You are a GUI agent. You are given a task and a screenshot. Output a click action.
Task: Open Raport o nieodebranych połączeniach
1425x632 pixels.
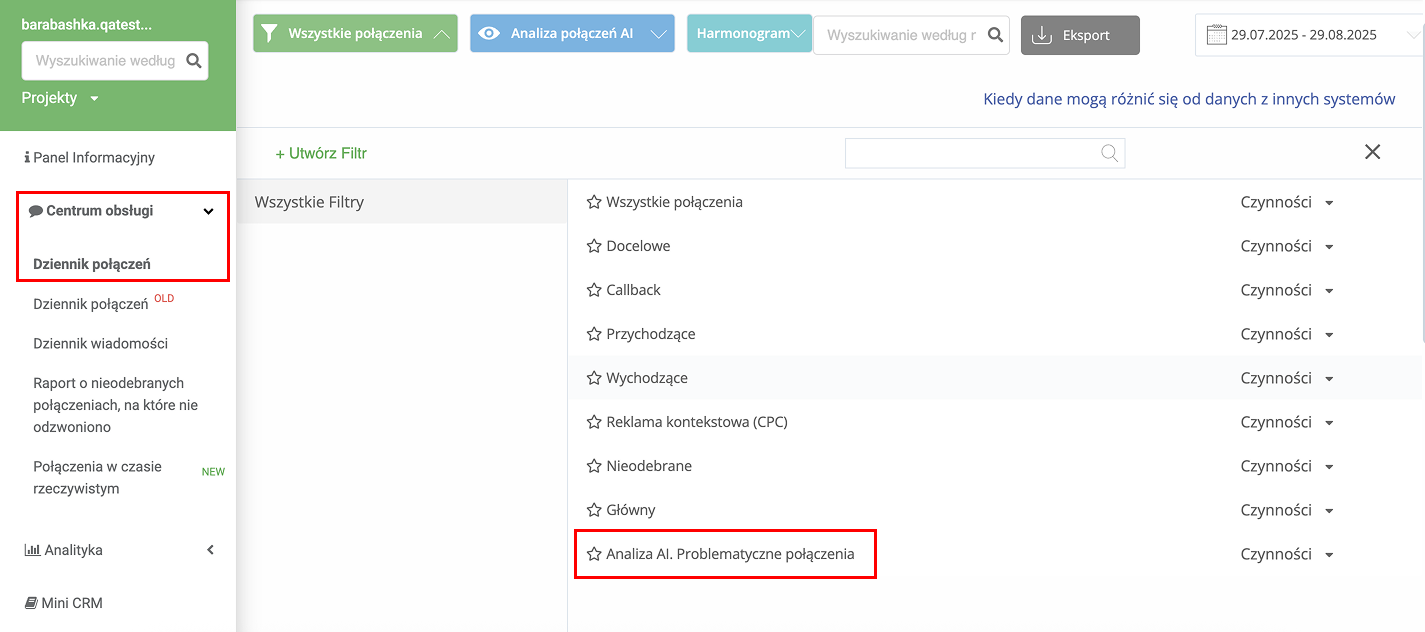point(115,405)
